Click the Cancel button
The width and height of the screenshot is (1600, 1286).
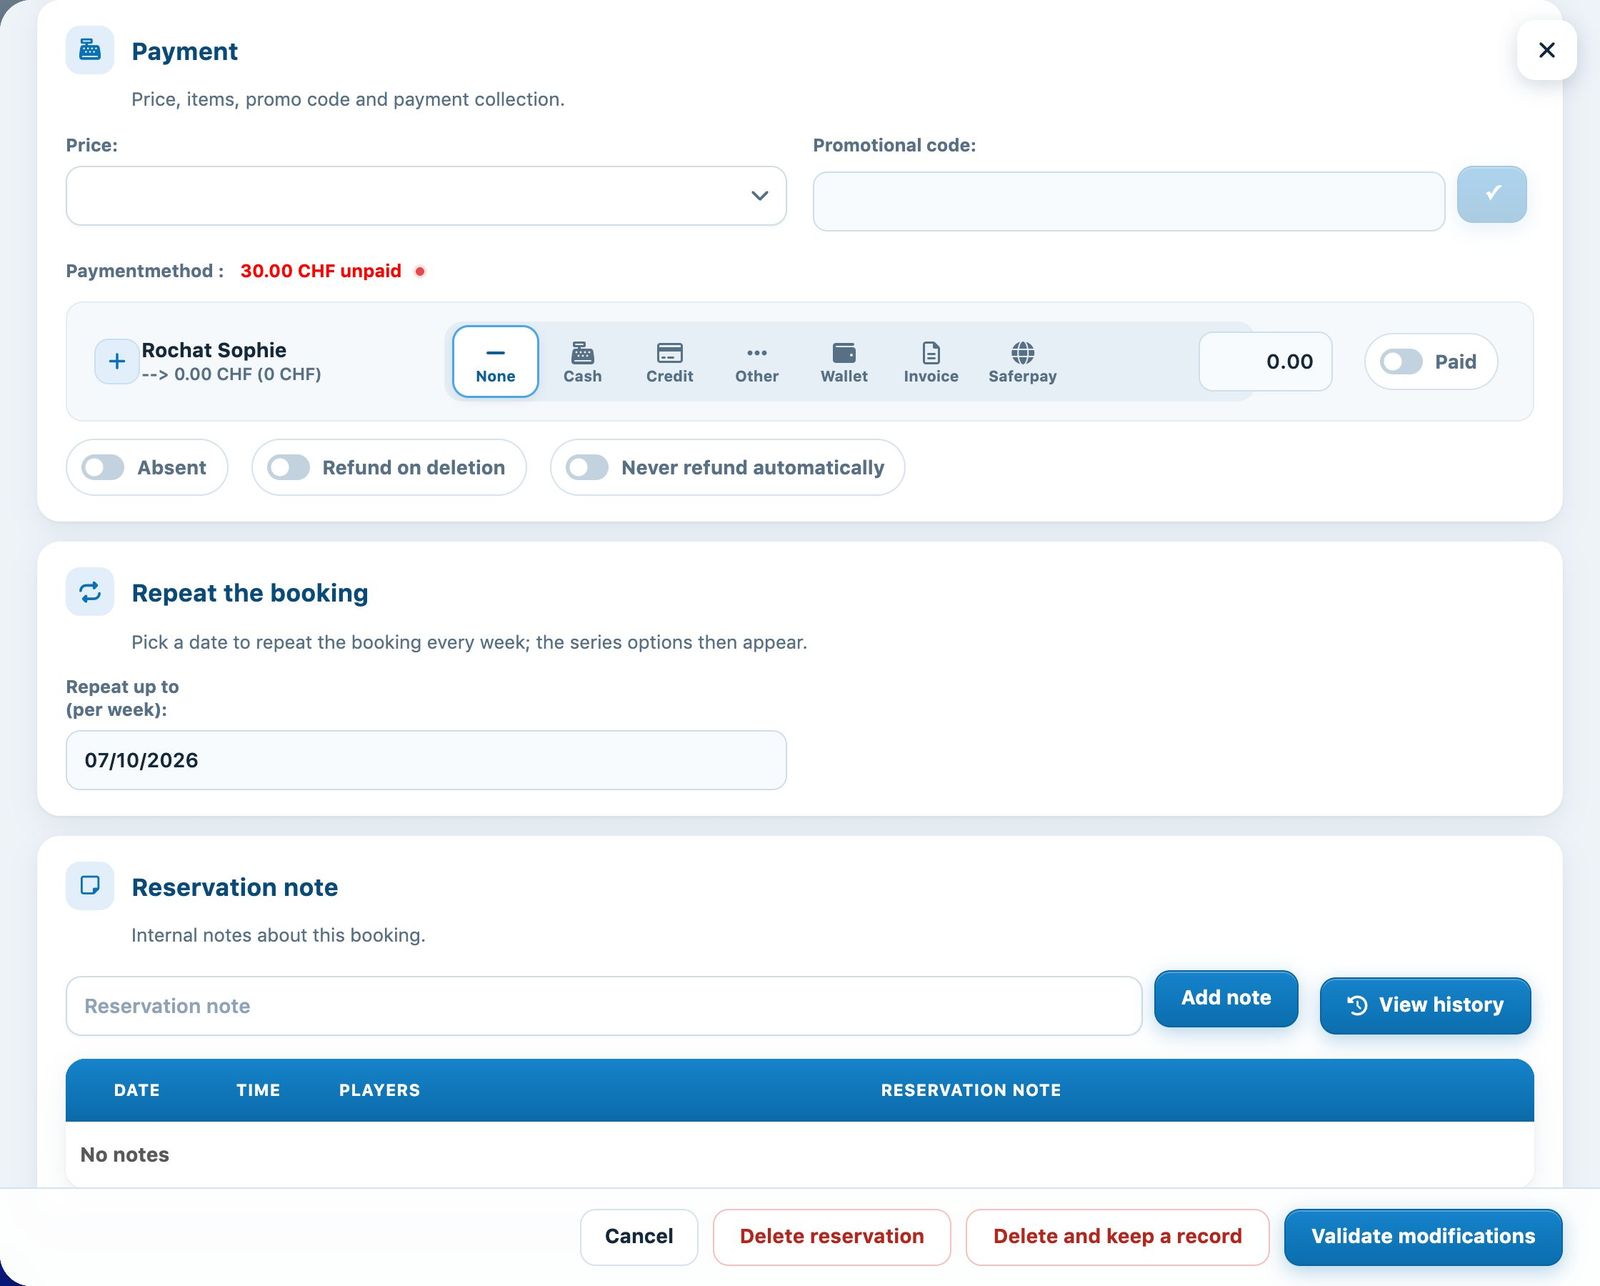point(639,1237)
